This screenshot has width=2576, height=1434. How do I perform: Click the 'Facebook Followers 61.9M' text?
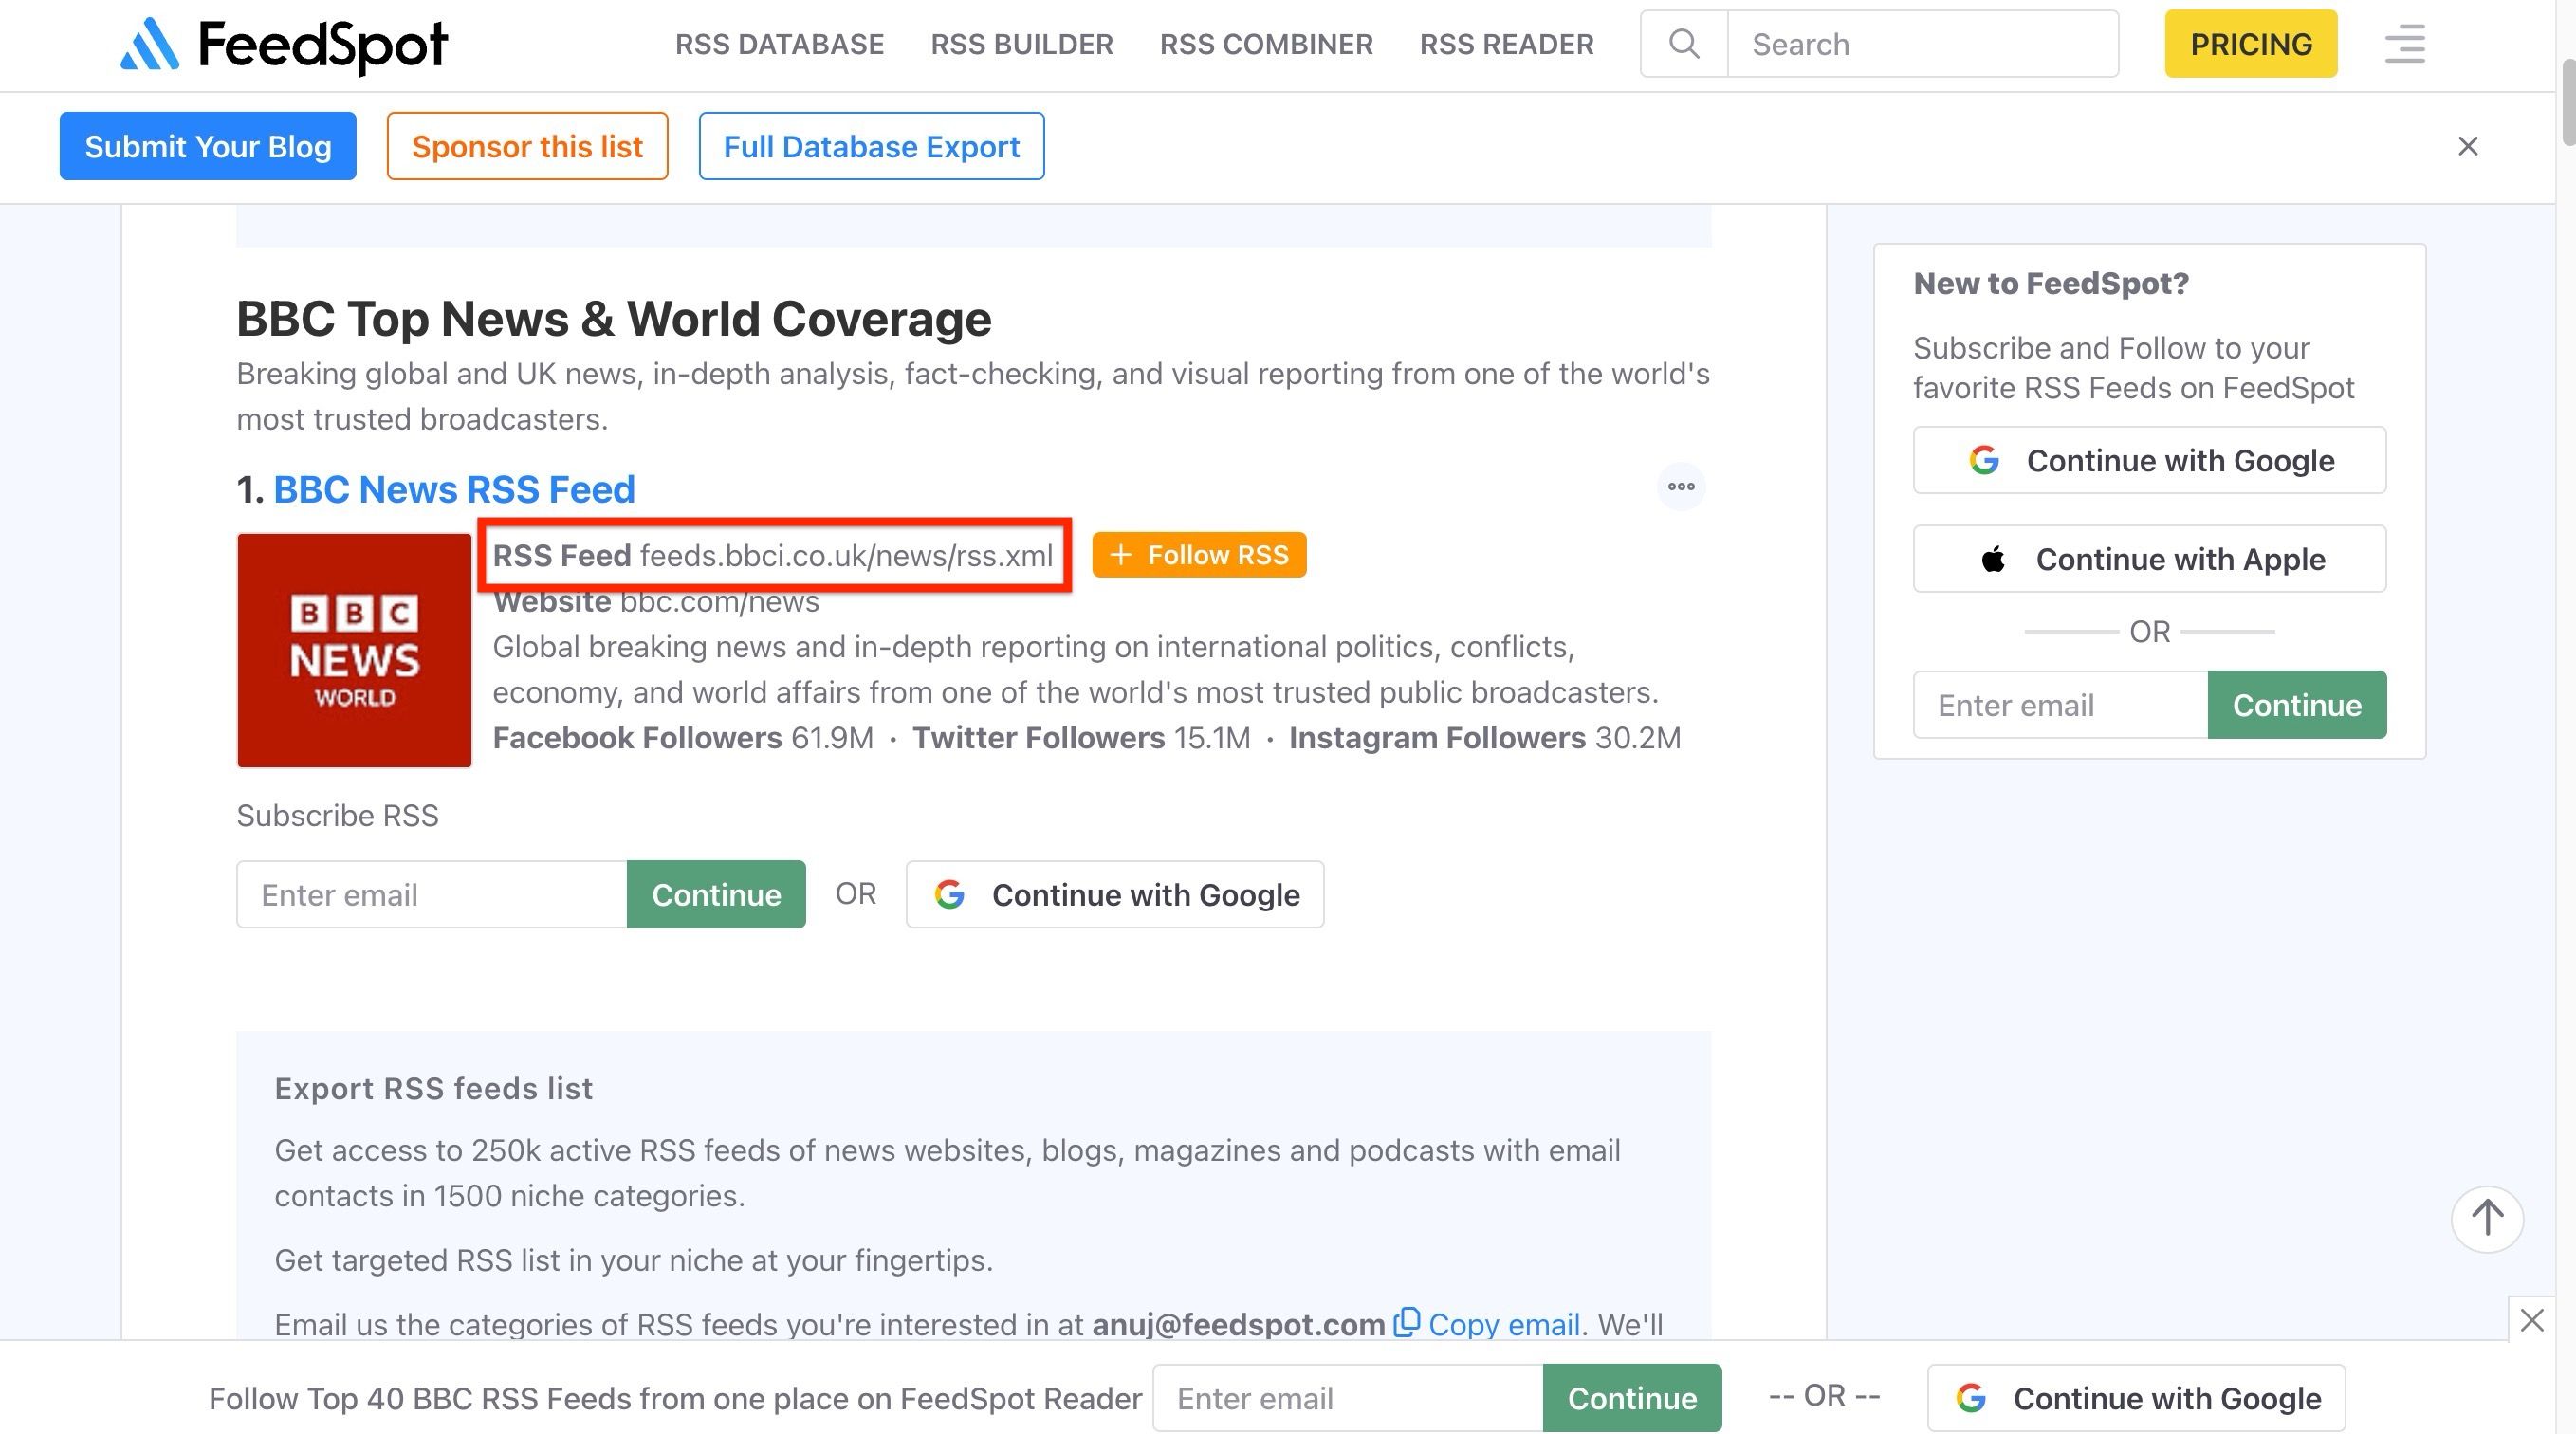tap(683, 738)
